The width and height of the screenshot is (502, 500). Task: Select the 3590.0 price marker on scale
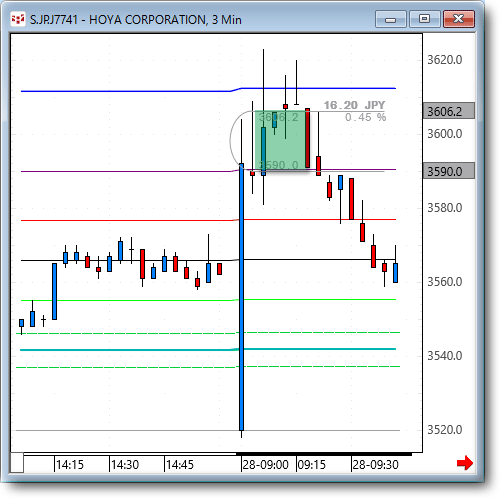[449, 171]
